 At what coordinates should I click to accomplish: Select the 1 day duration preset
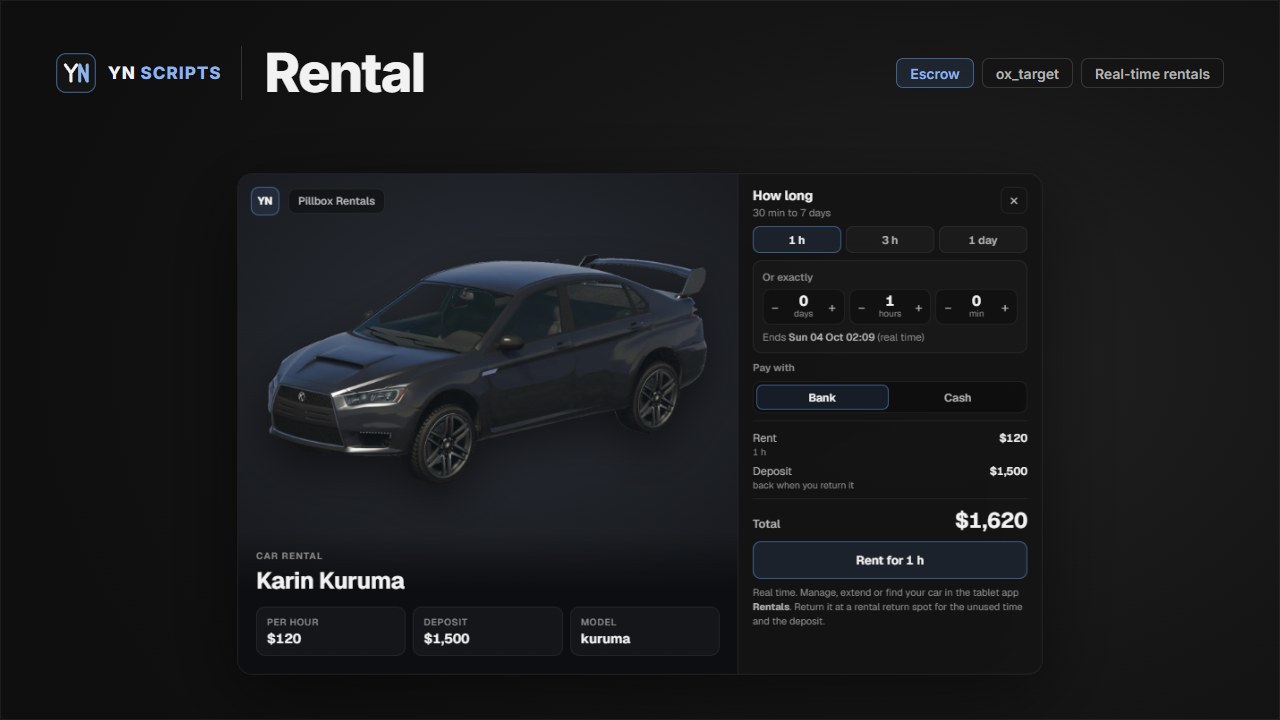(x=983, y=240)
